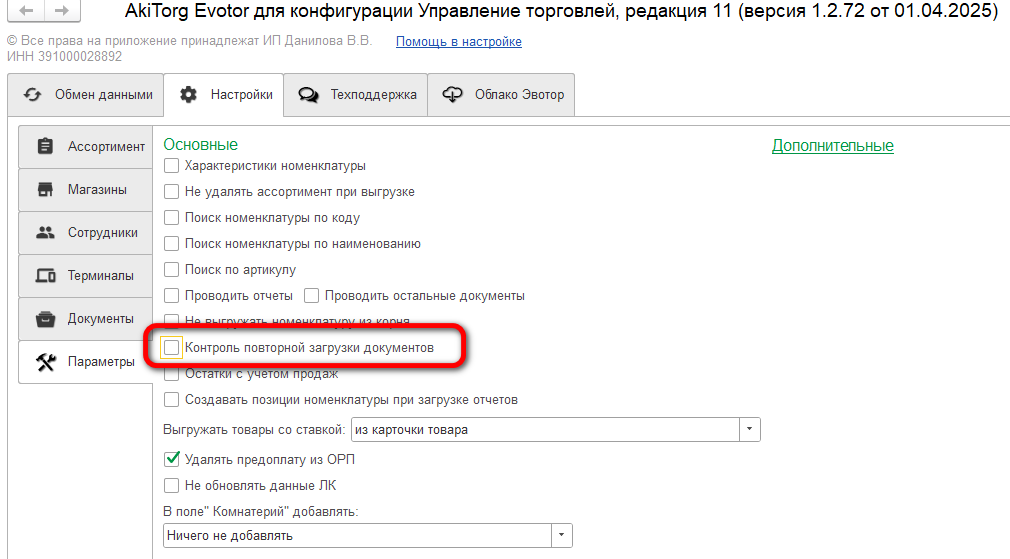Viewport: 1010px width, 559px height.
Task: Enable Поиск номенклатуры по коду
Action: click(x=171, y=218)
